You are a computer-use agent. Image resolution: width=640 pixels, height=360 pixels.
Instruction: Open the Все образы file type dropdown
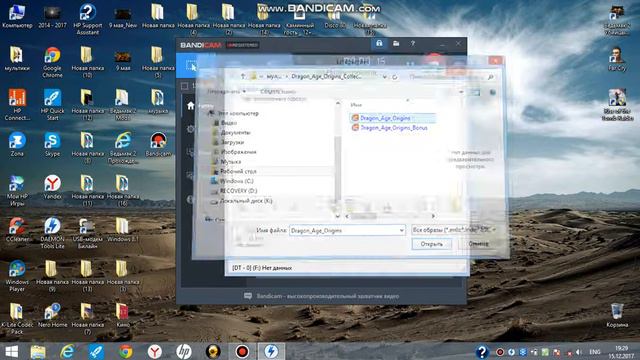pyautogui.click(x=454, y=230)
